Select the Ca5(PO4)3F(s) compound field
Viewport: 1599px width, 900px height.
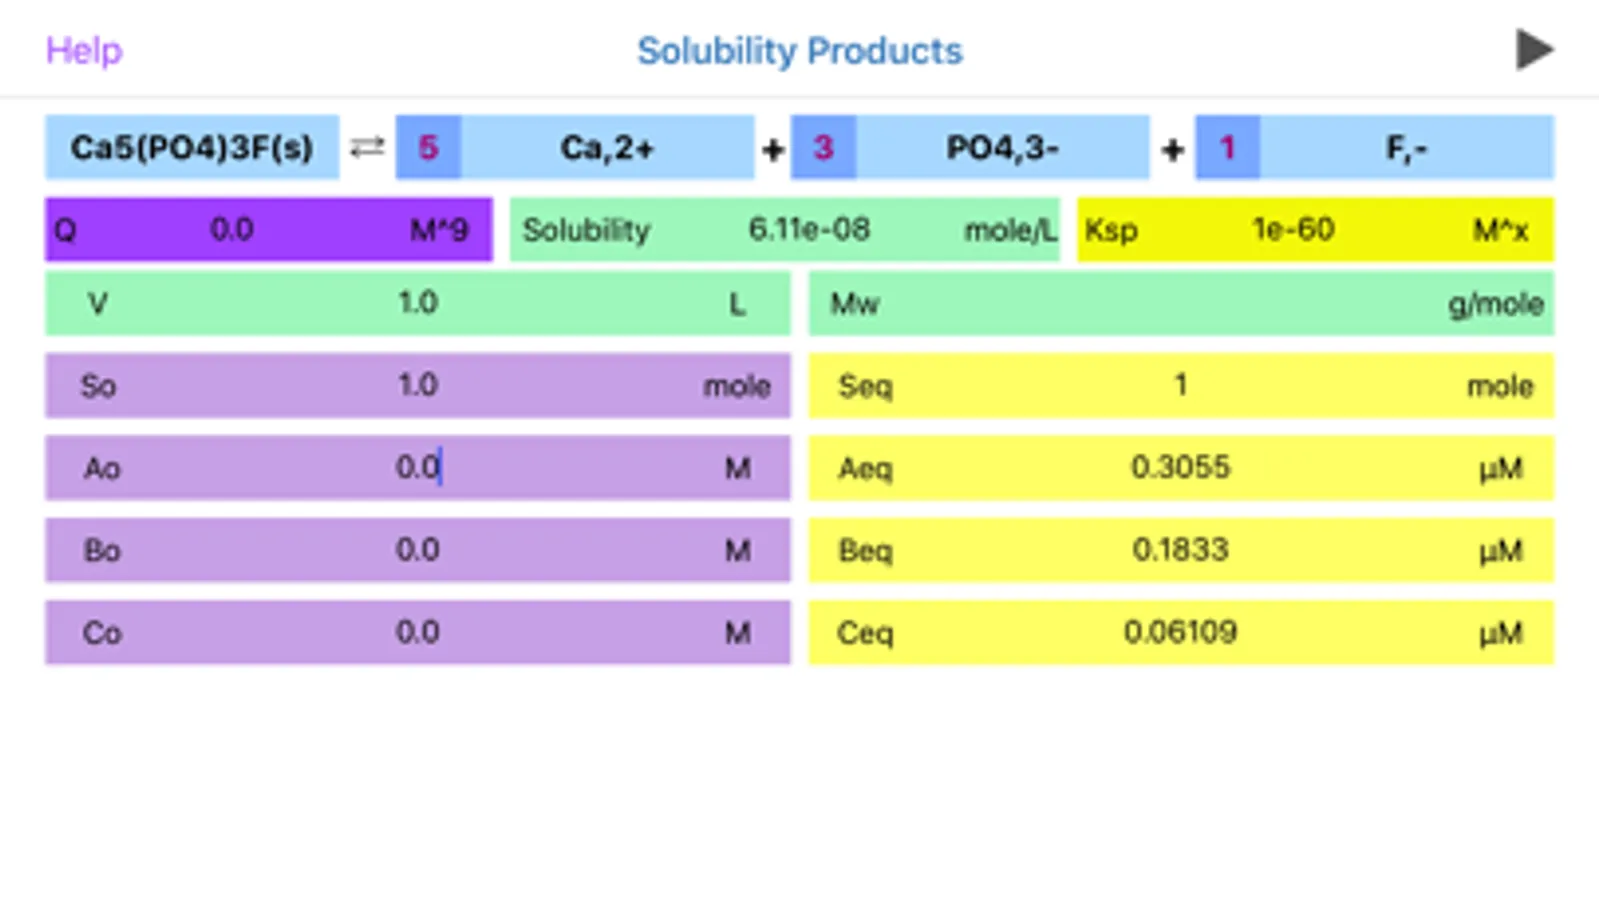point(192,148)
